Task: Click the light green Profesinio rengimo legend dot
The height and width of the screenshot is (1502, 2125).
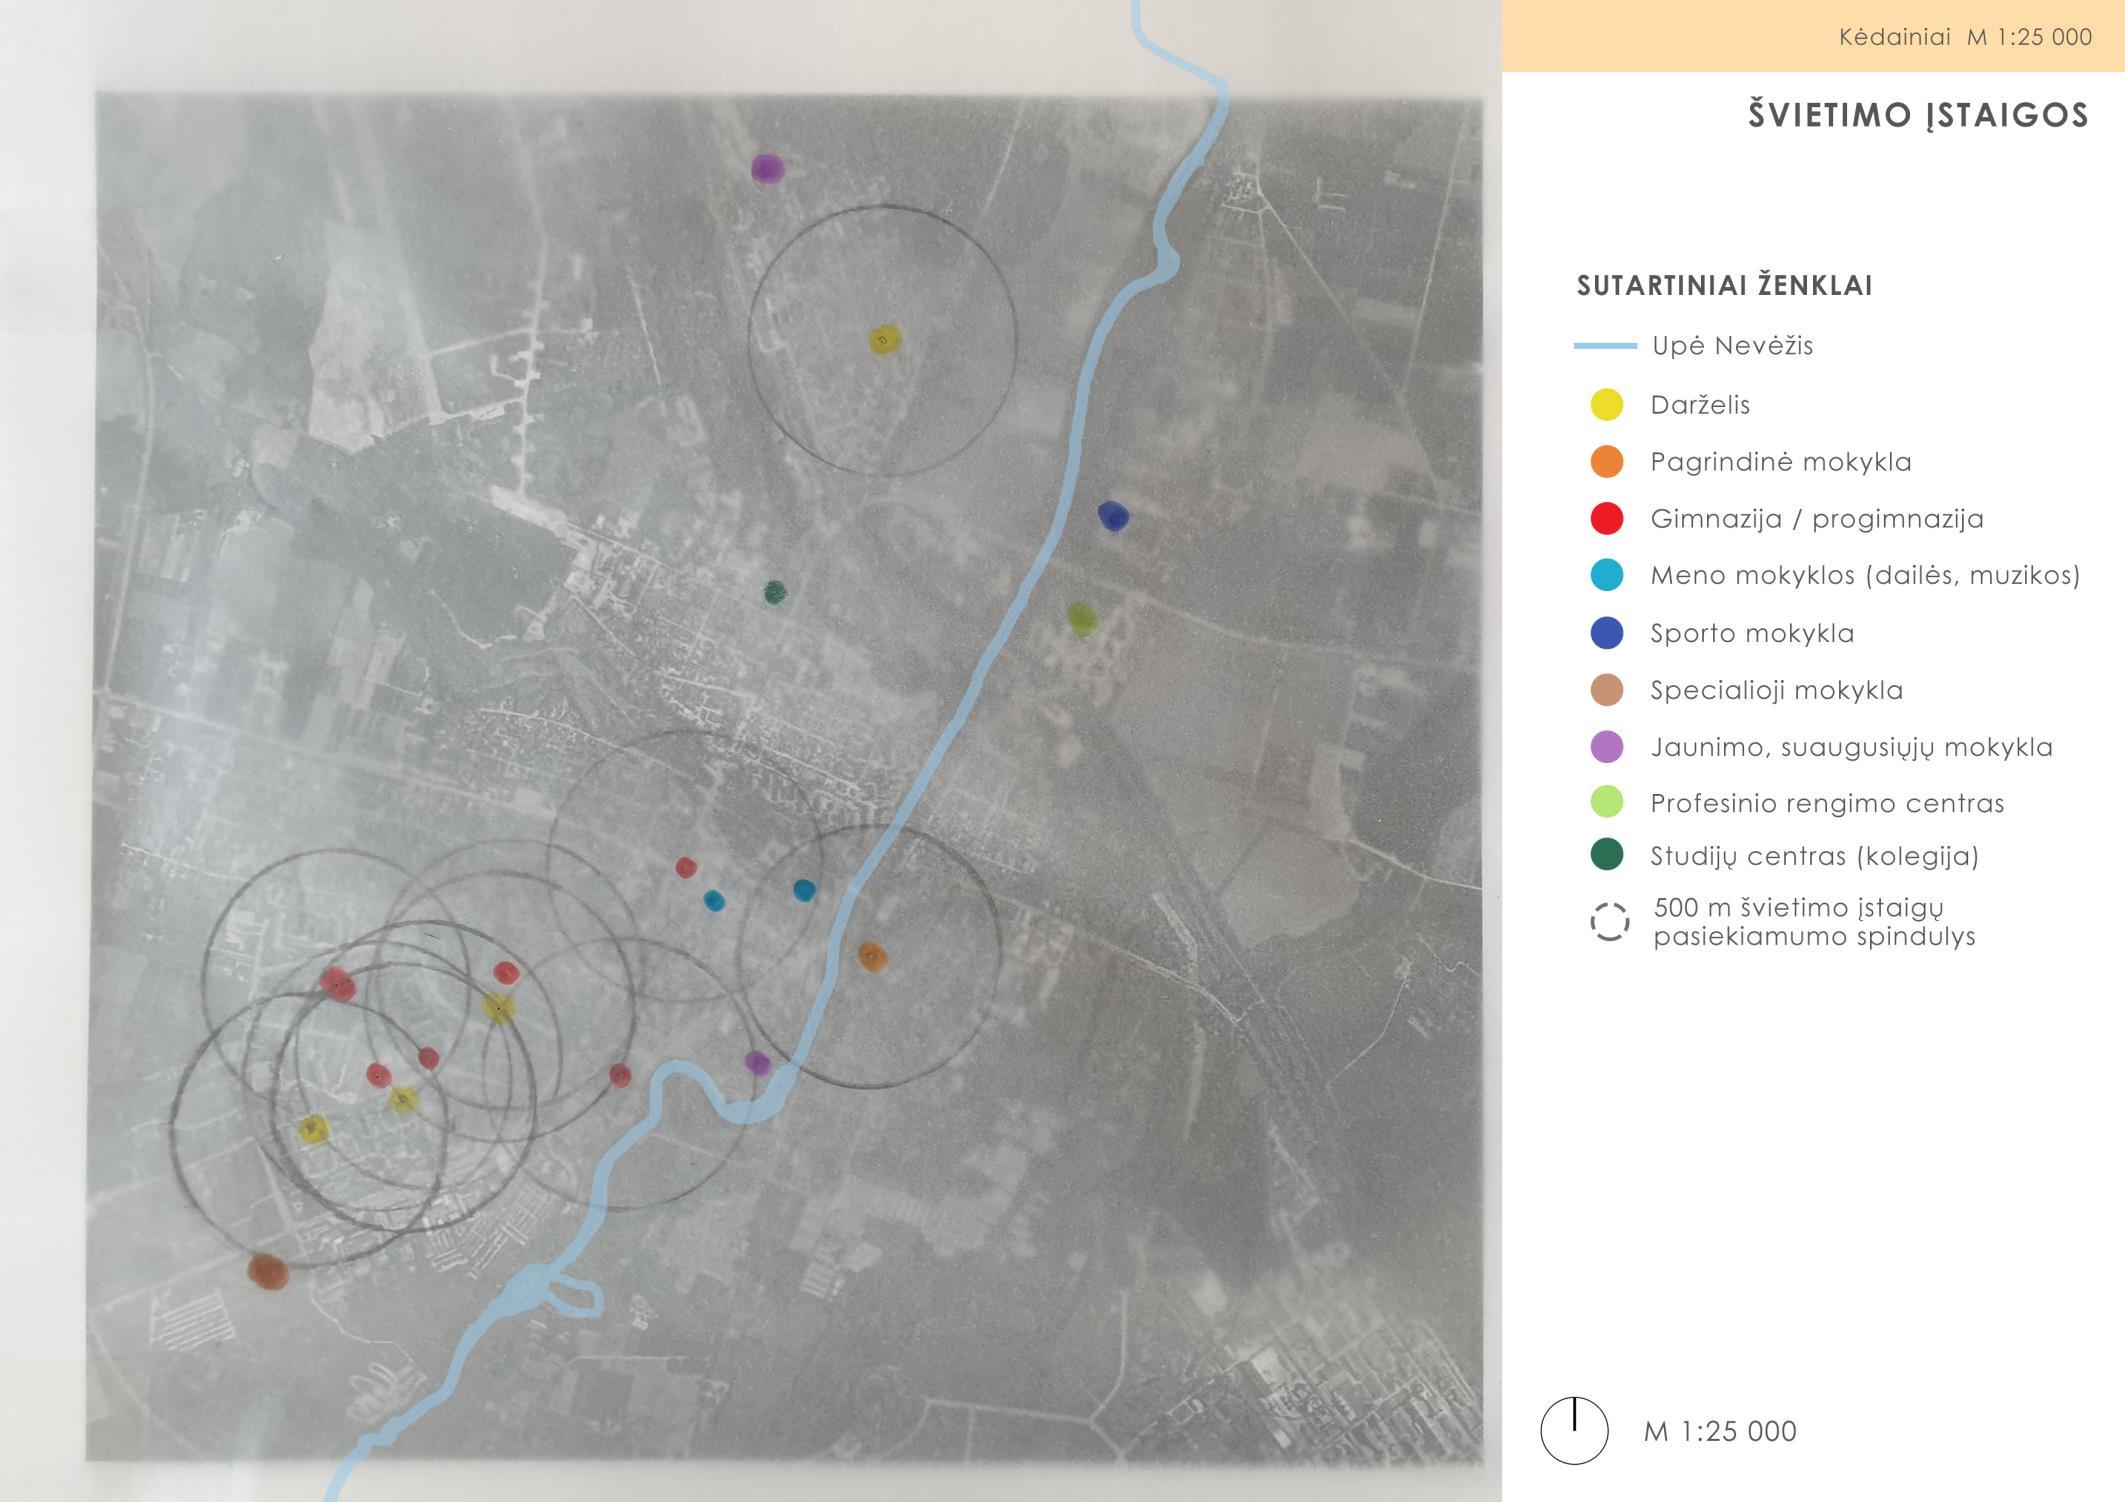Action: (1606, 802)
